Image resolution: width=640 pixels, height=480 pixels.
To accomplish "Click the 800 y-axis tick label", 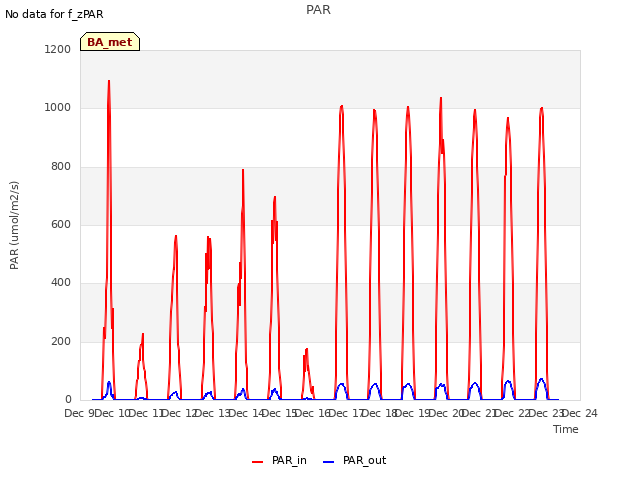I will point(61,167).
